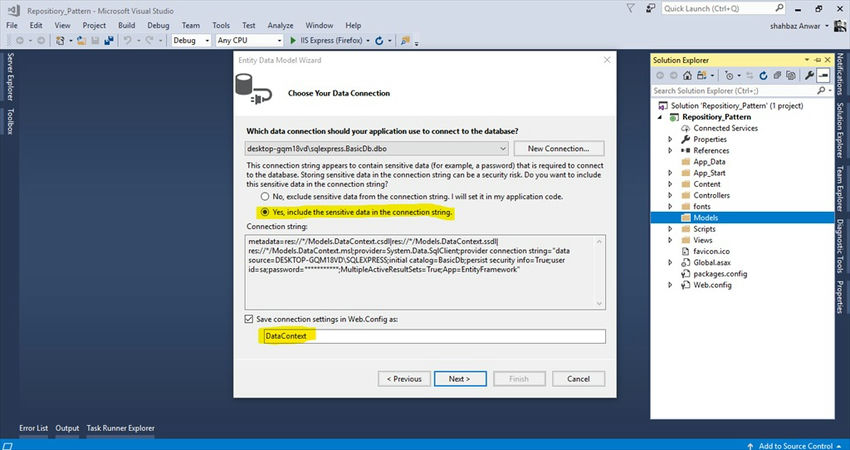Viewport: 850px width, 450px height.
Task: Click the notifications flag icon in title bar
Action: [630, 8]
